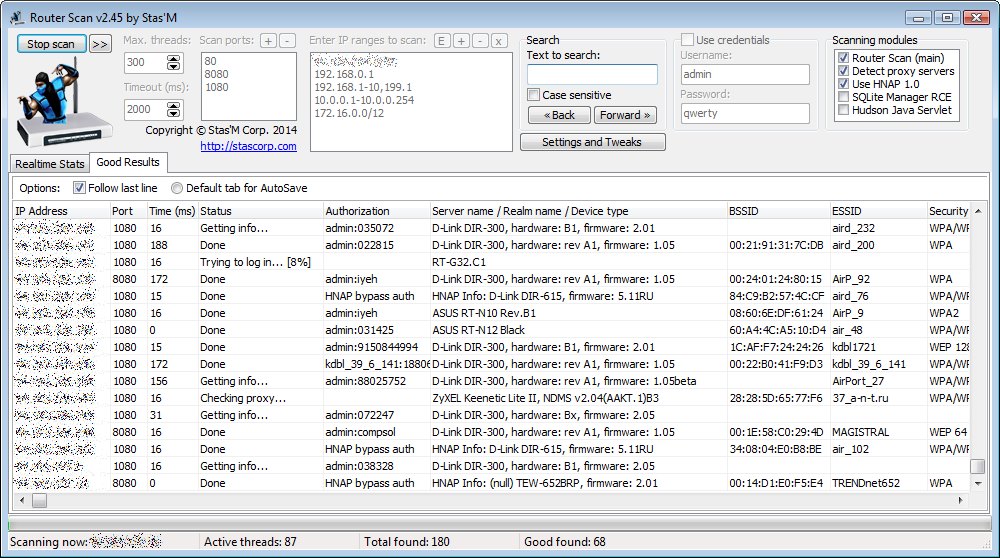The height and width of the screenshot is (558, 1000).
Task: Toggle Detect proxy servers module
Action: click(x=843, y=71)
